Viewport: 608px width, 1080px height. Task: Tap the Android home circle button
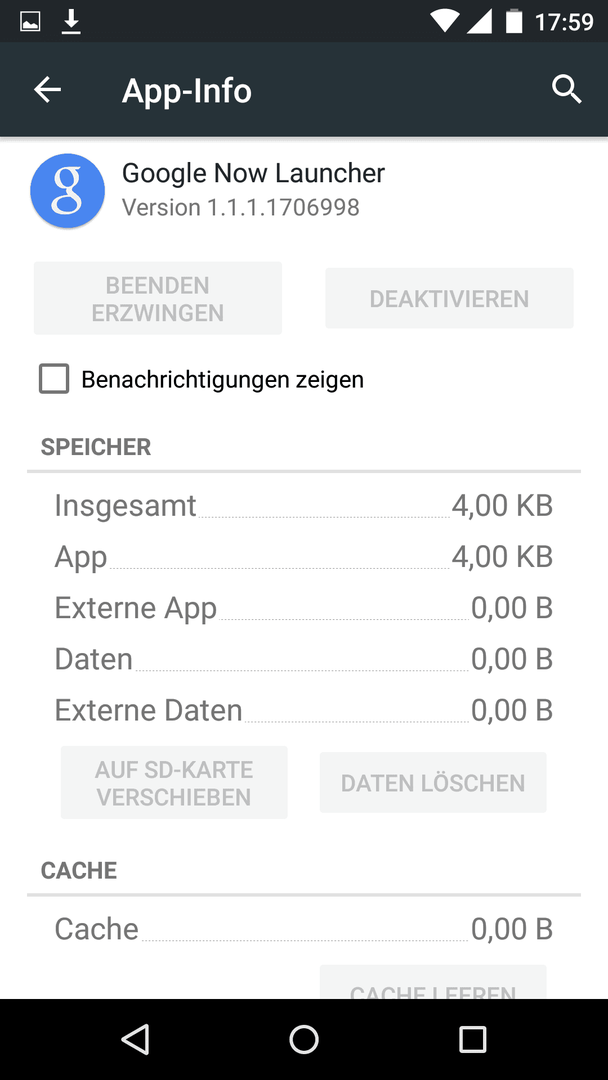(x=304, y=1039)
